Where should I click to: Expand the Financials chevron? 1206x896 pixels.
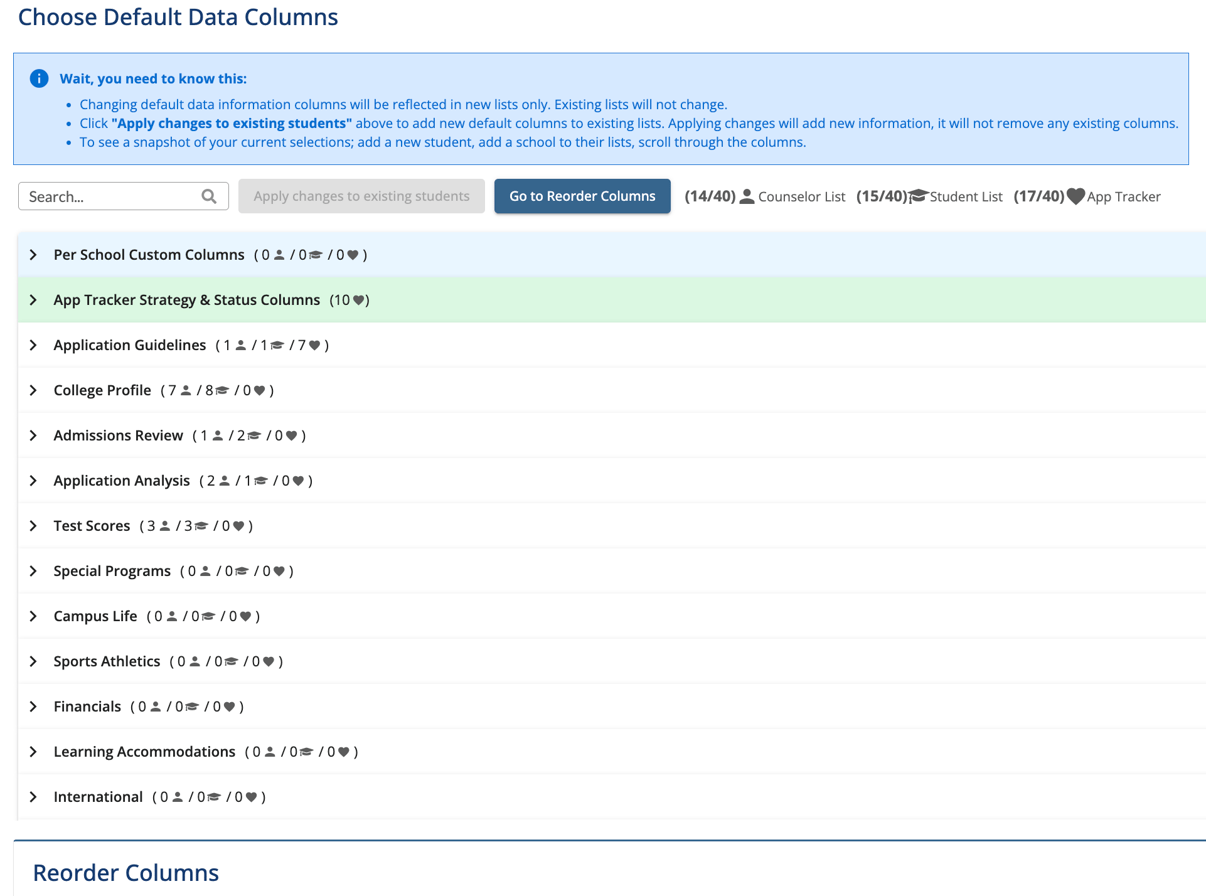(x=33, y=707)
